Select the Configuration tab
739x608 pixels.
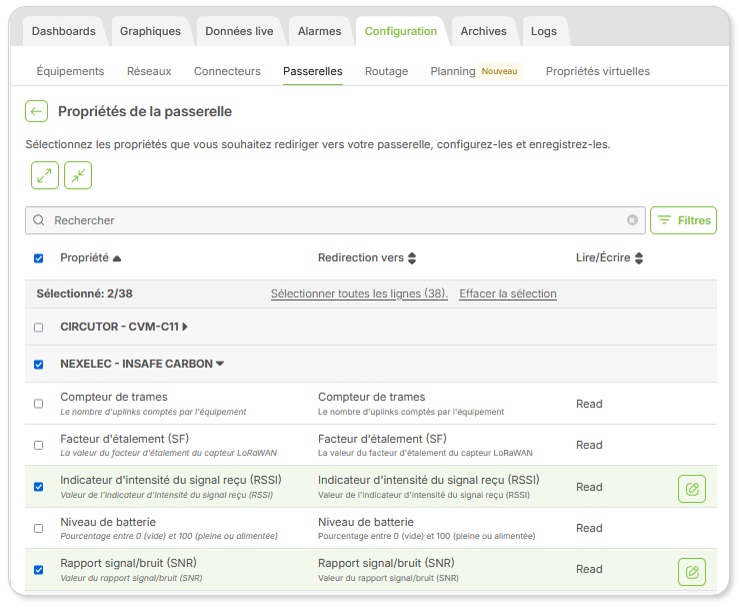coord(401,31)
